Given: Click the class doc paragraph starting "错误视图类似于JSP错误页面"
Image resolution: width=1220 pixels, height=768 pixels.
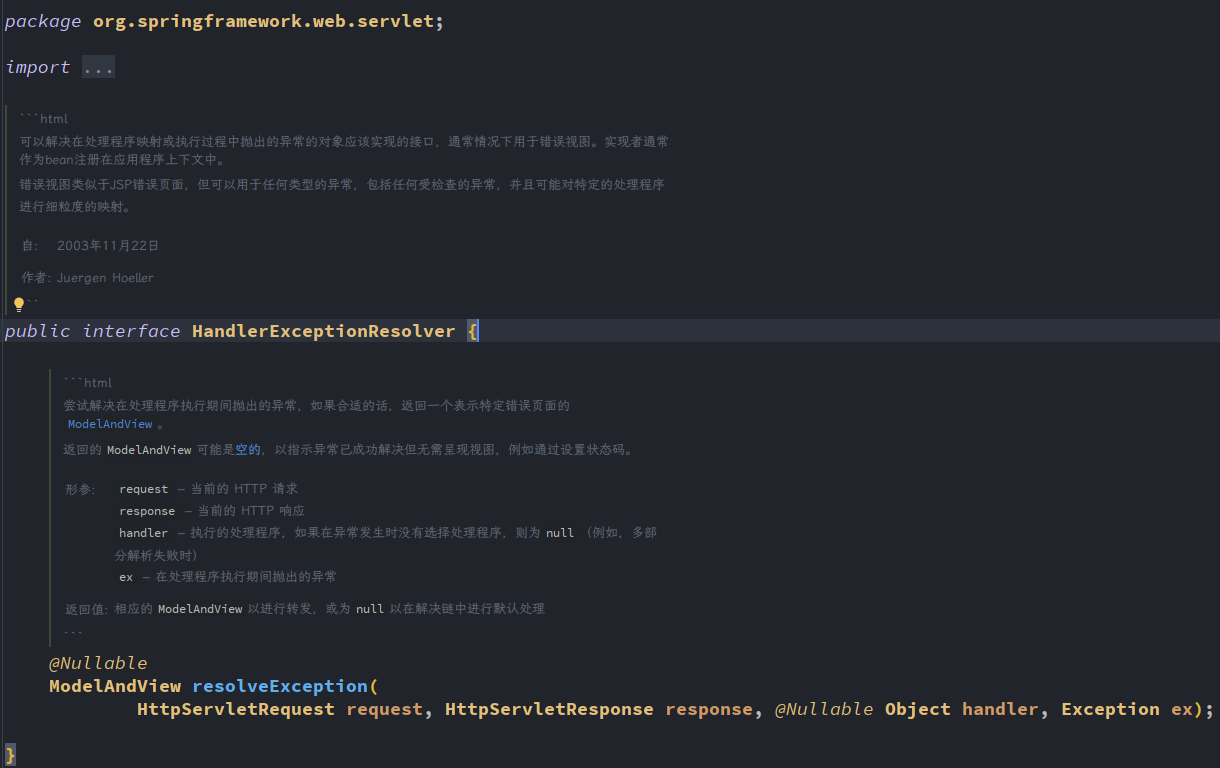Looking at the screenshot, I should click(x=342, y=196).
